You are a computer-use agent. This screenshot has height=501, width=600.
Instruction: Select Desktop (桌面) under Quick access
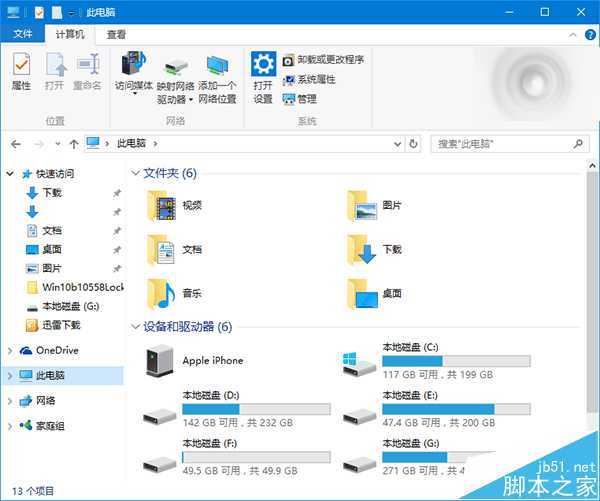(x=44, y=250)
